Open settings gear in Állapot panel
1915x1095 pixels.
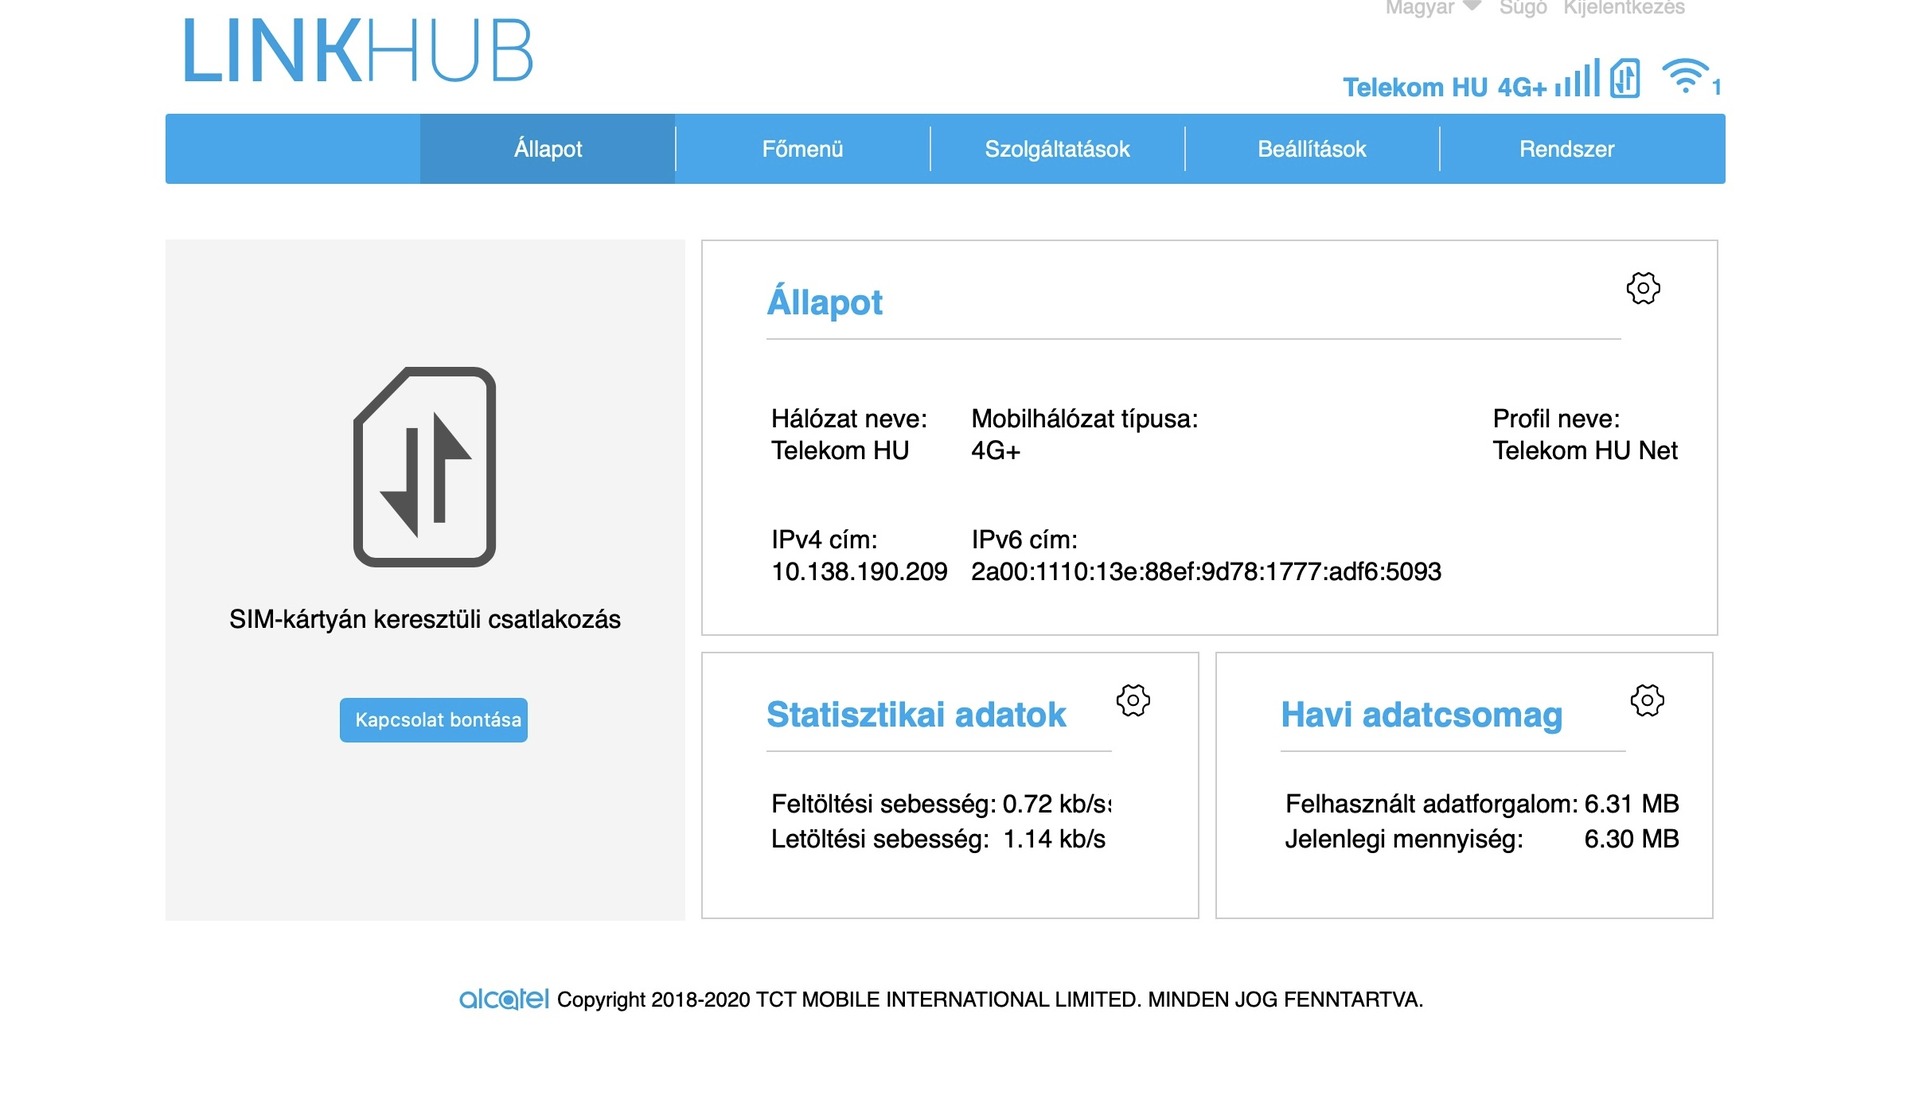(x=1642, y=288)
